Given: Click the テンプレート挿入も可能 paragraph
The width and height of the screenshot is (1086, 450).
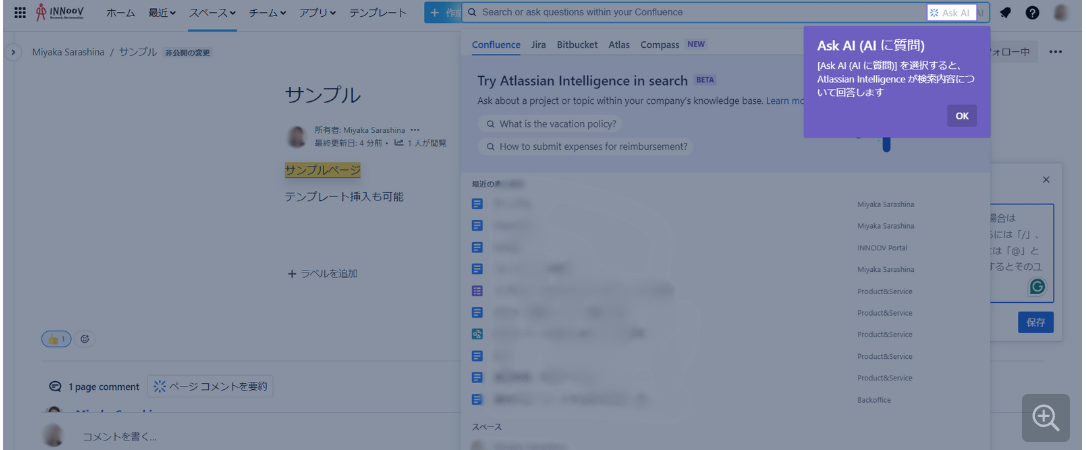Looking at the screenshot, I should click(x=344, y=197).
